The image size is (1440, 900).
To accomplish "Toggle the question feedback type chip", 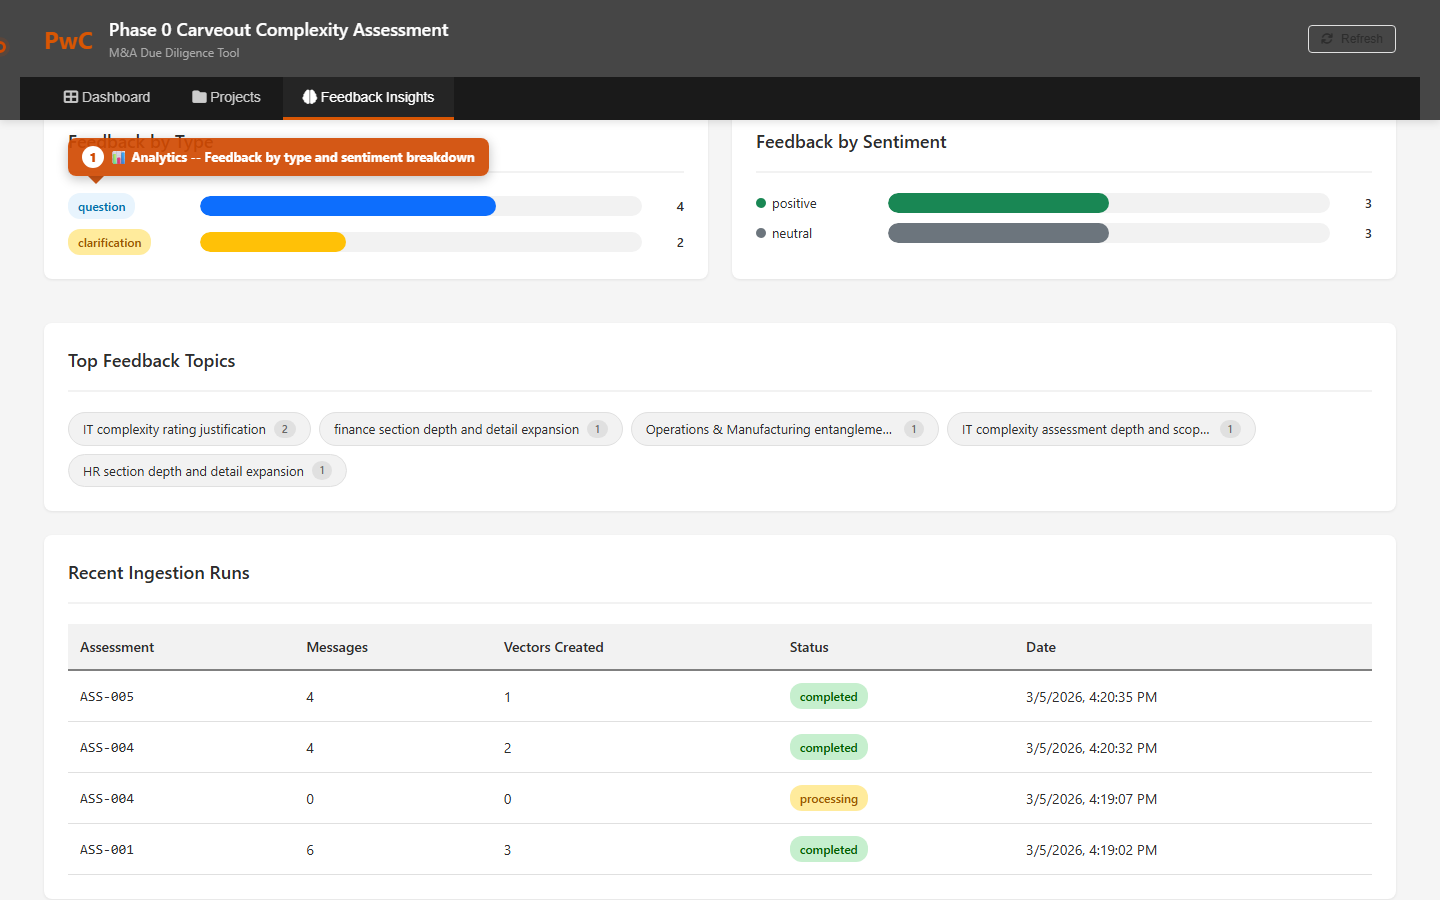I will 101,206.
